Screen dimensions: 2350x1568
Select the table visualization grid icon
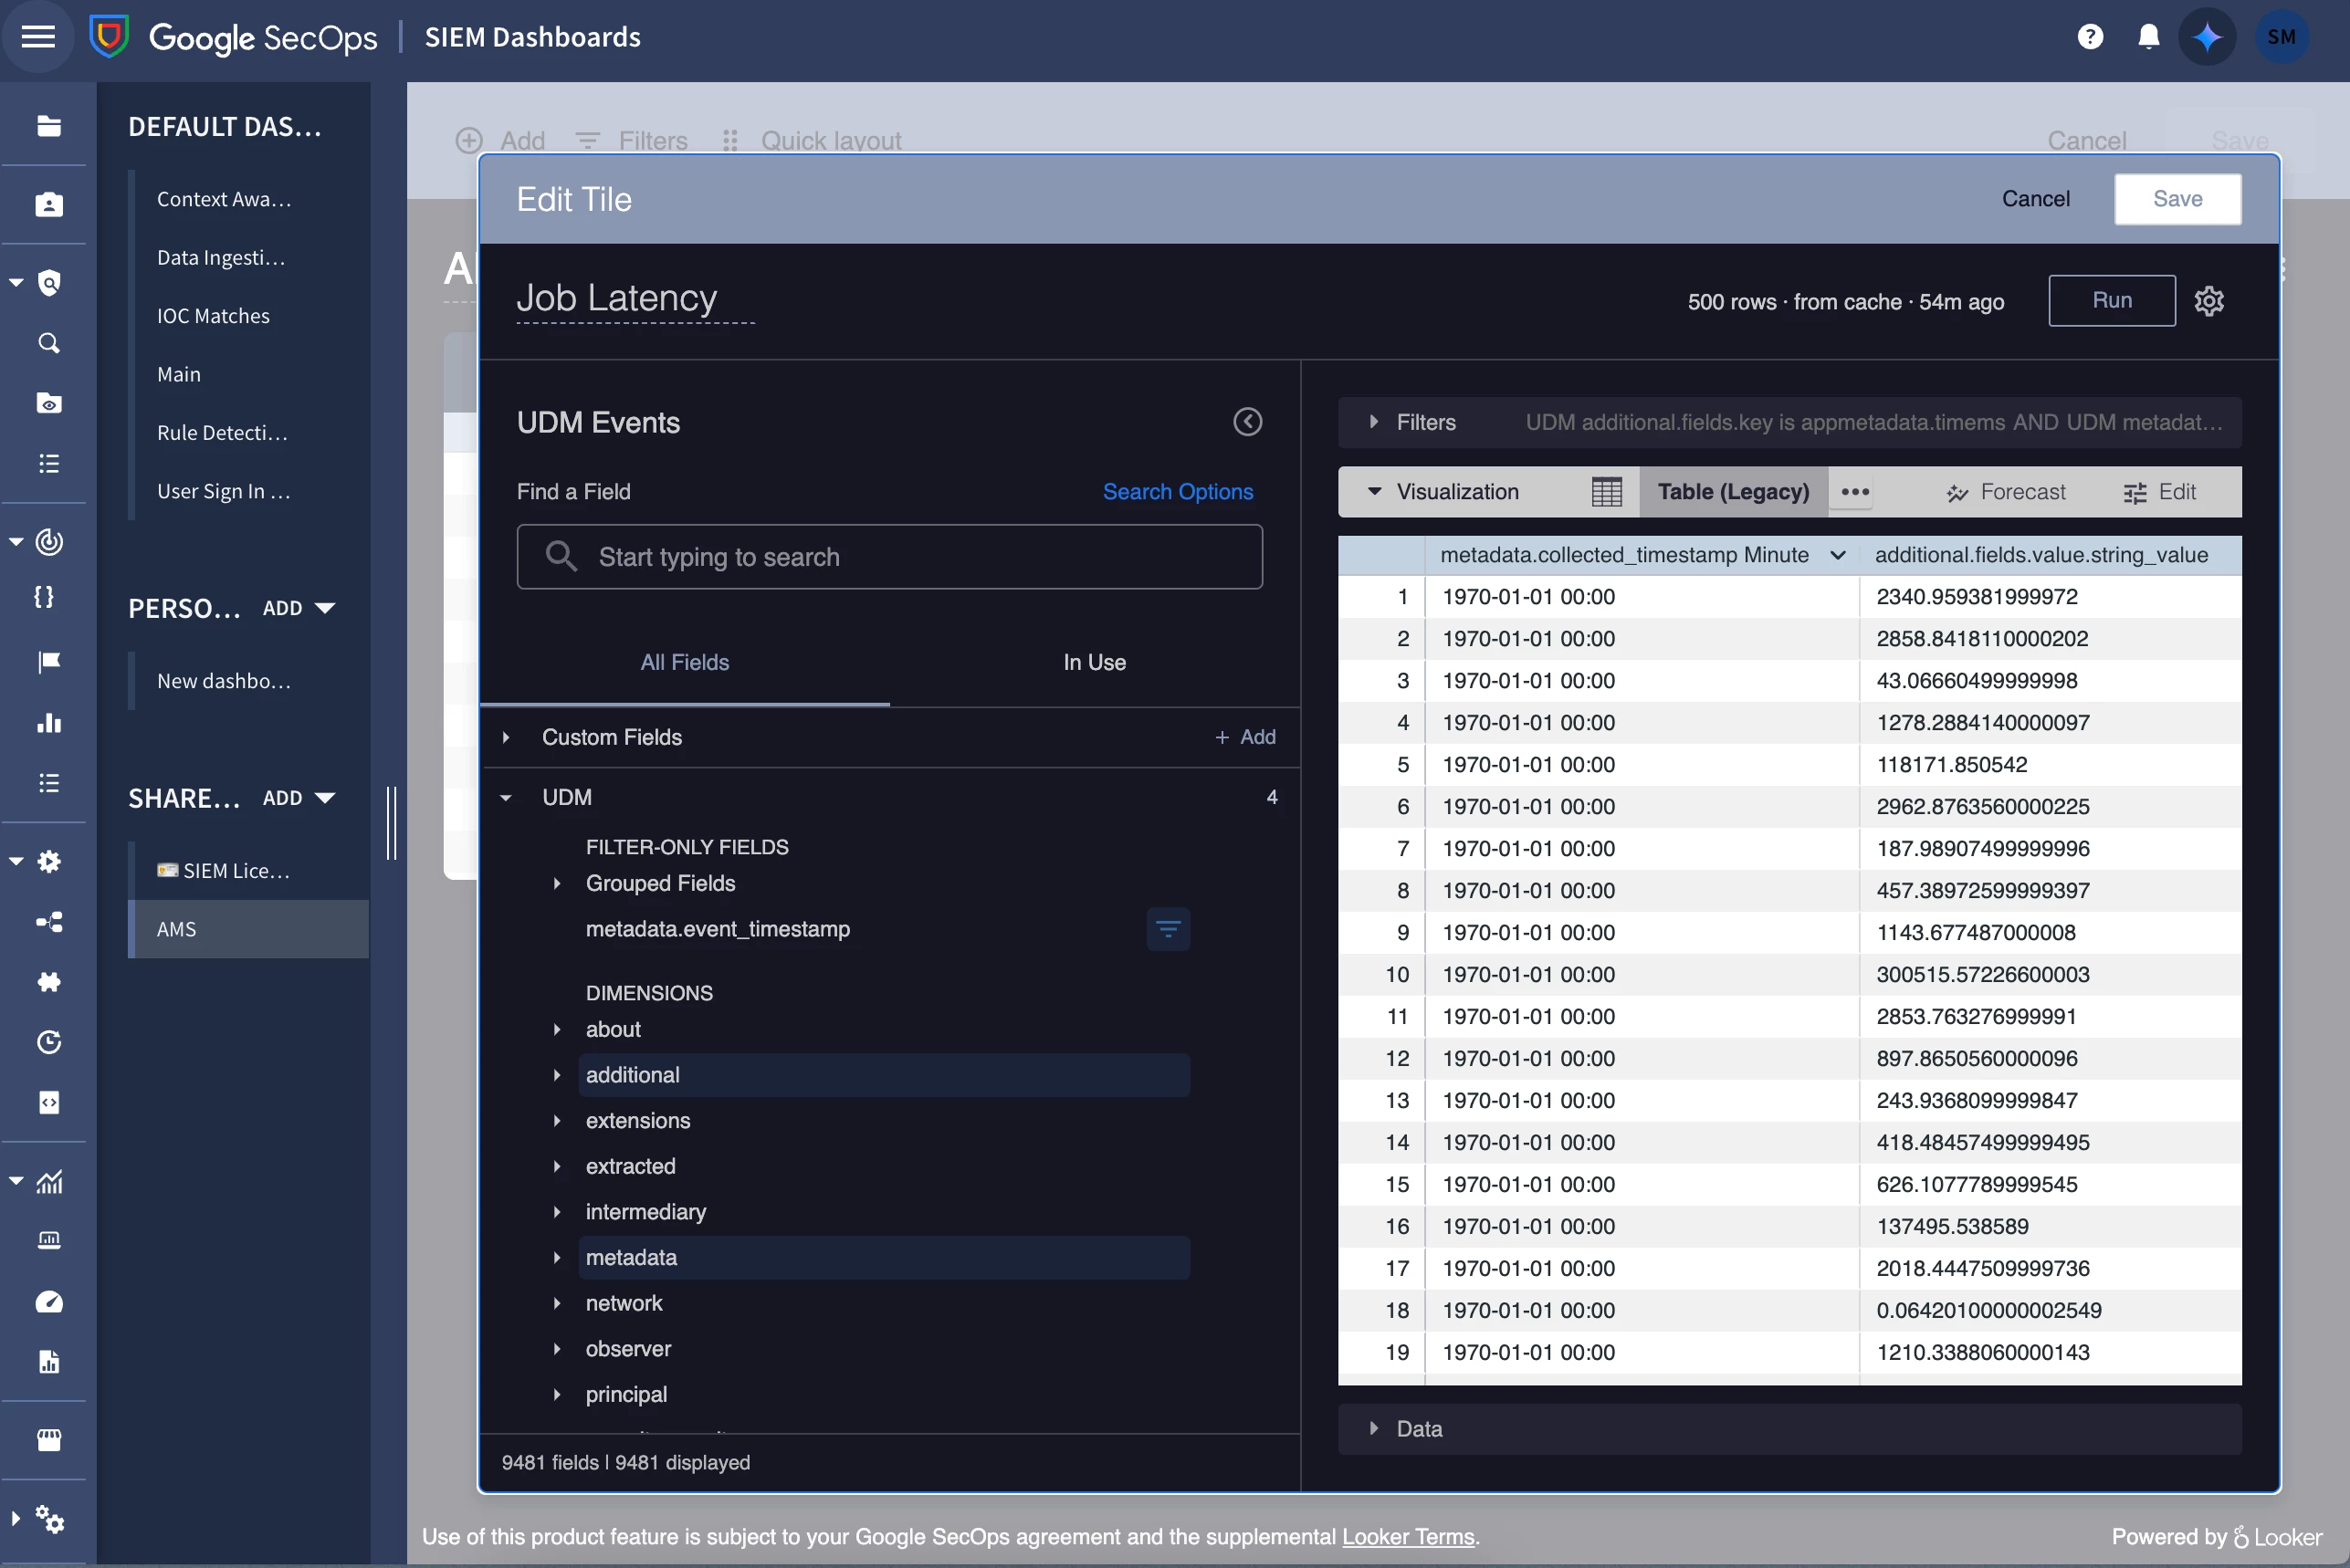[1606, 492]
